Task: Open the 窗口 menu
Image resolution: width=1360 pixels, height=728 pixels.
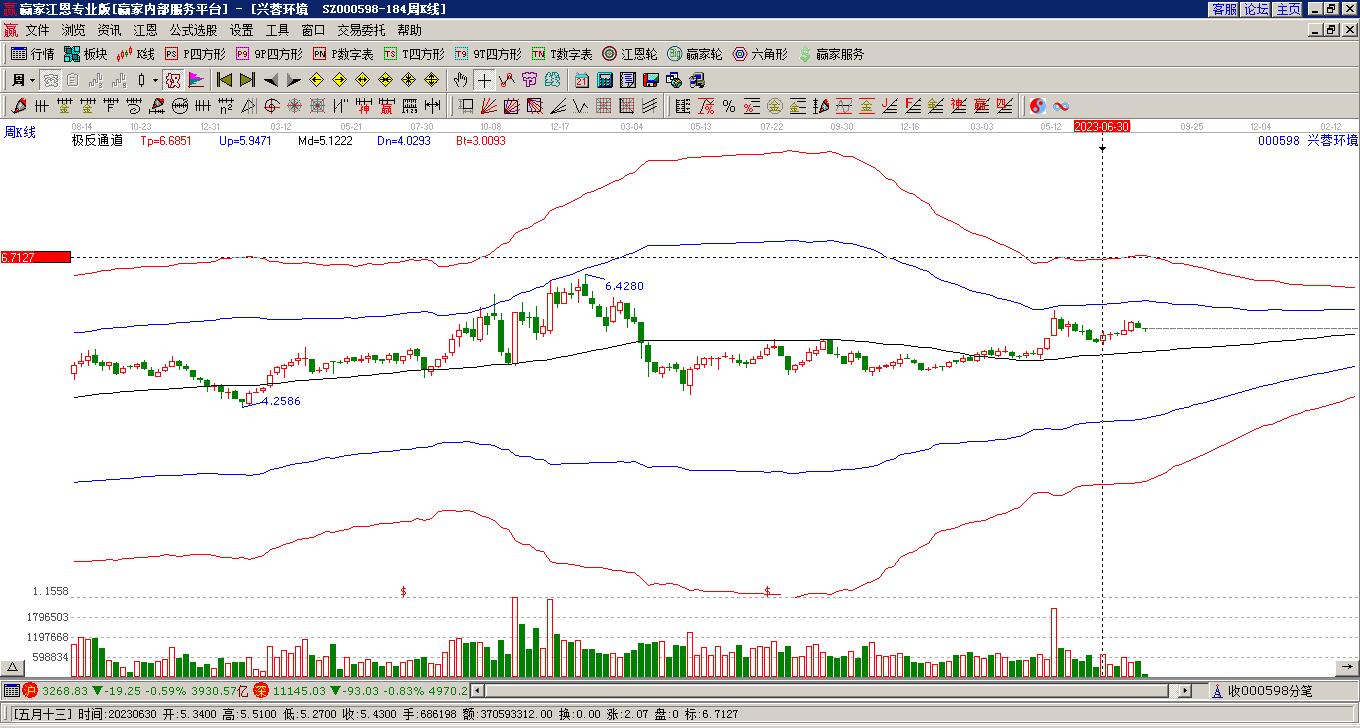Action: (313, 31)
